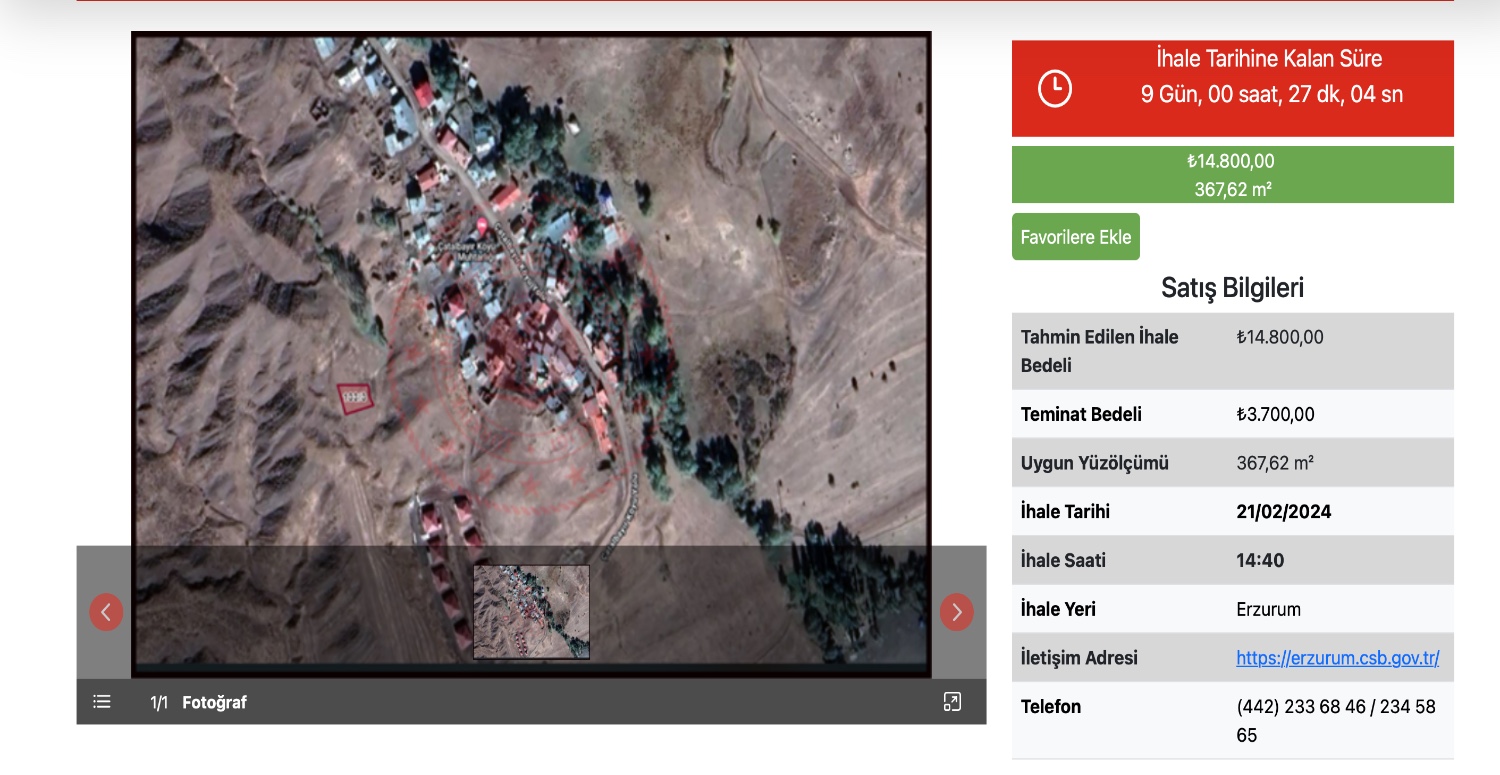Click the Uygun Yüzölçümü row label
The width and height of the screenshot is (1500, 775).
click(x=1094, y=463)
